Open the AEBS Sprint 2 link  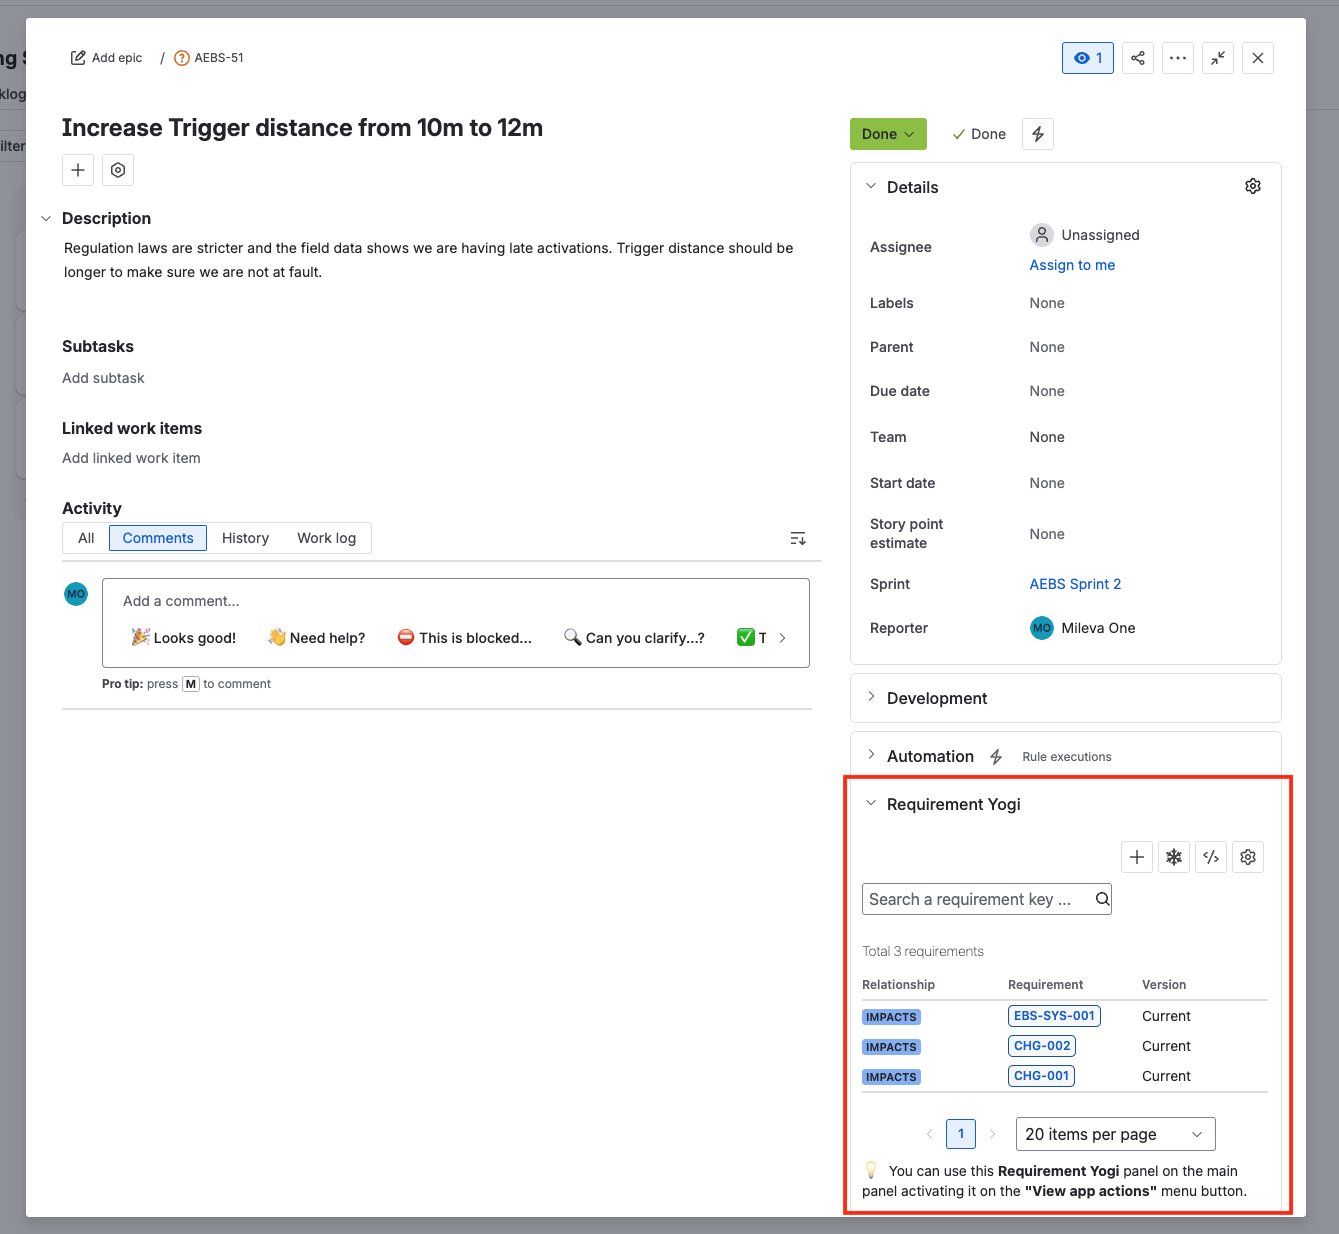click(x=1075, y=584)
